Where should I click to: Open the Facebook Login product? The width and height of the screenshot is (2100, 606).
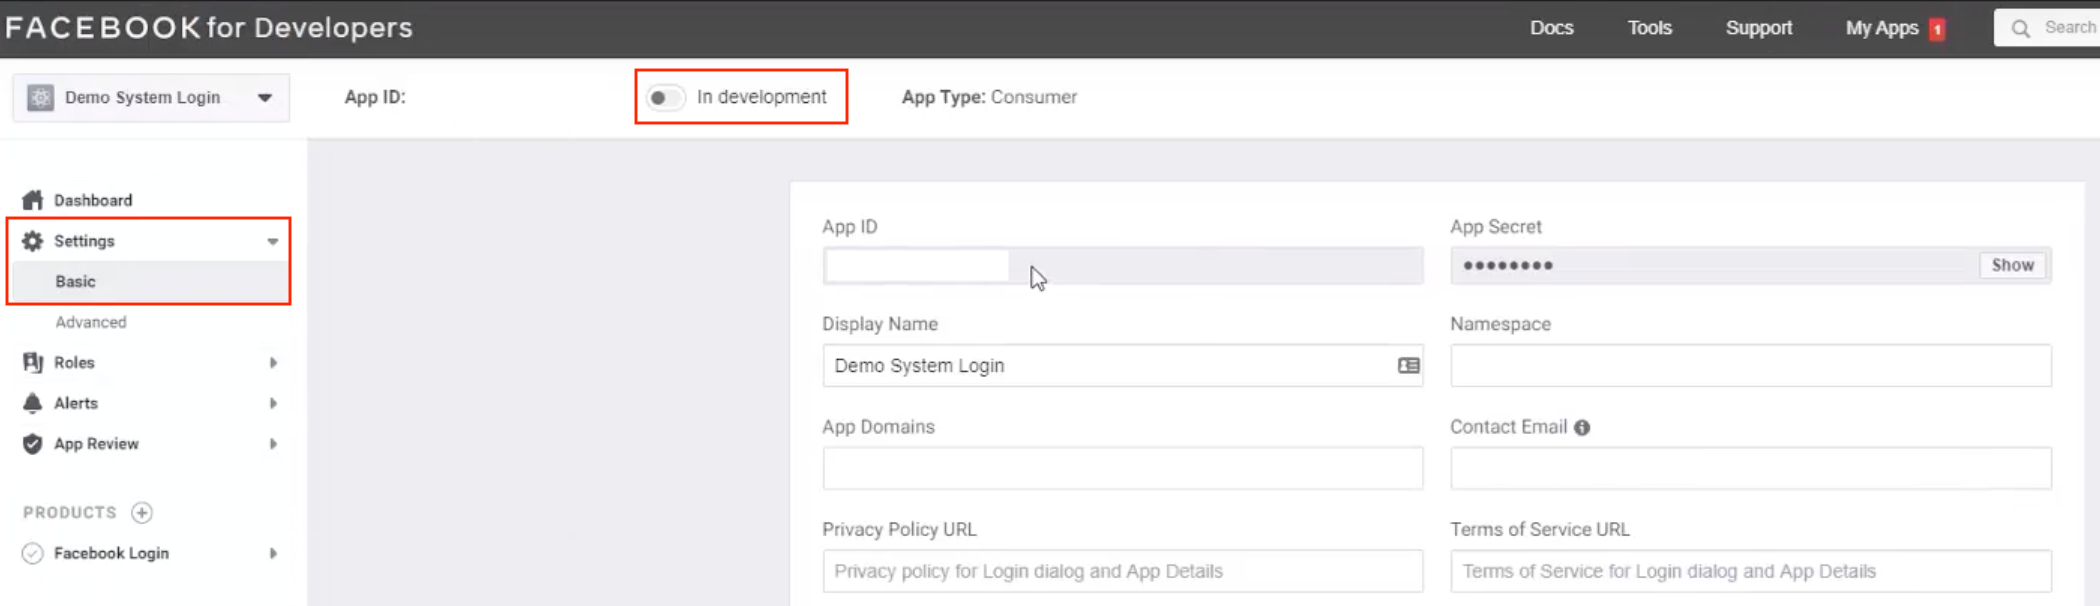(x=111, y=553)
